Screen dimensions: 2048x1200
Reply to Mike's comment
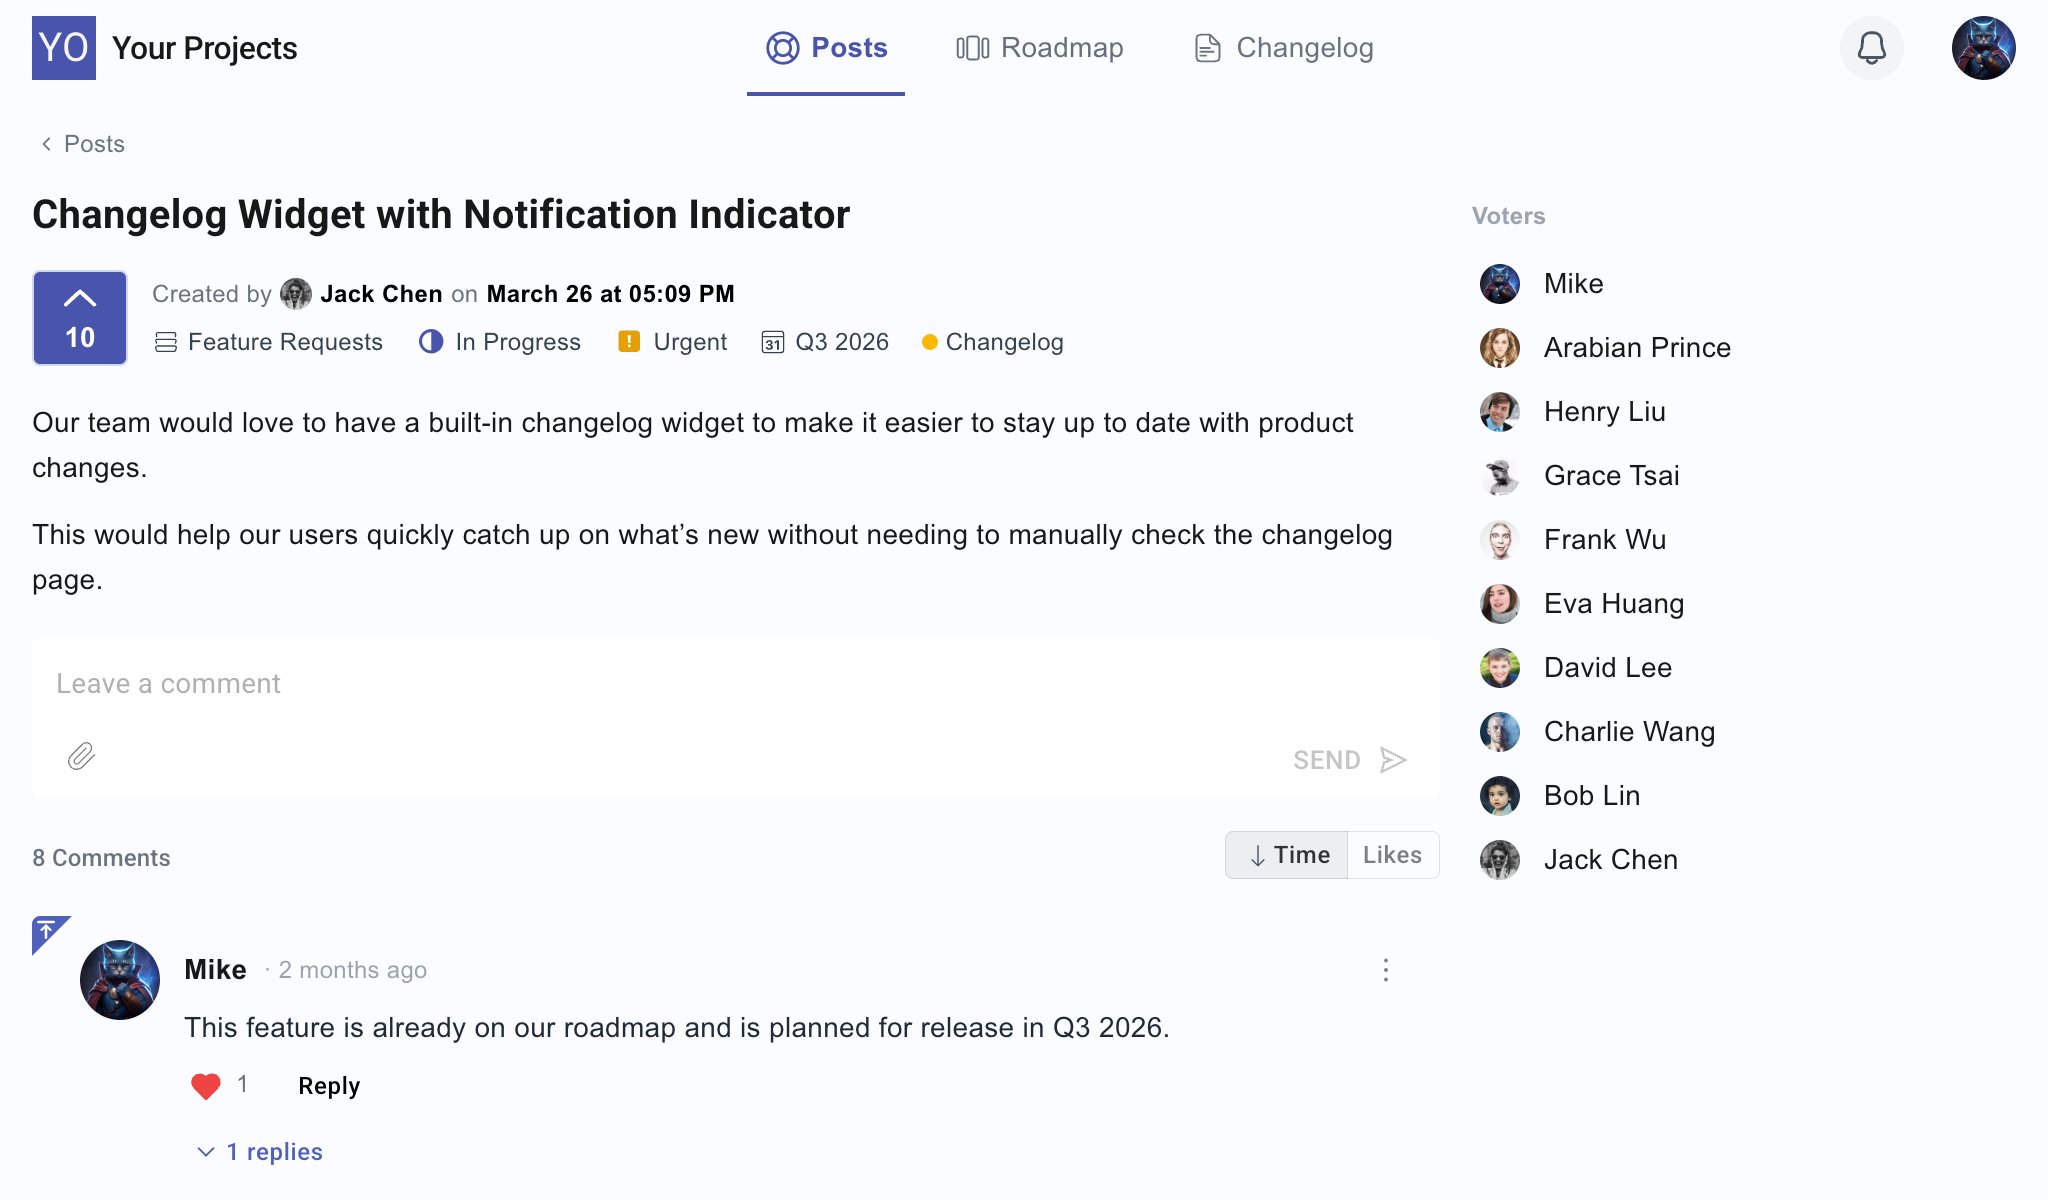pos(329,1086)
